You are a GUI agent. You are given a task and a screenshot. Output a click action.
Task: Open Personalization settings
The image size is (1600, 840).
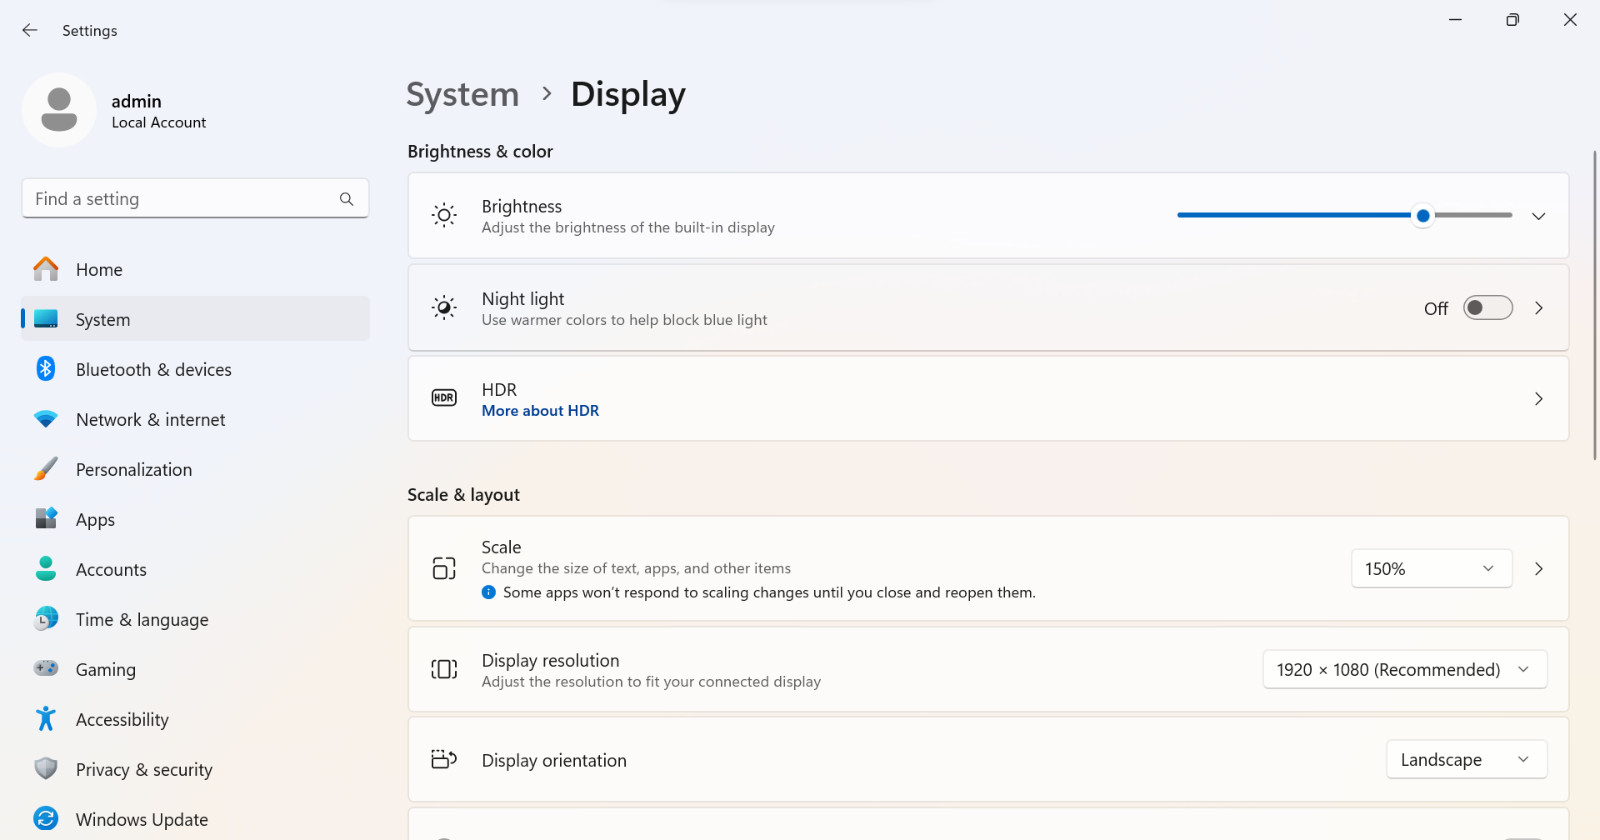click(x=195, y=469)
